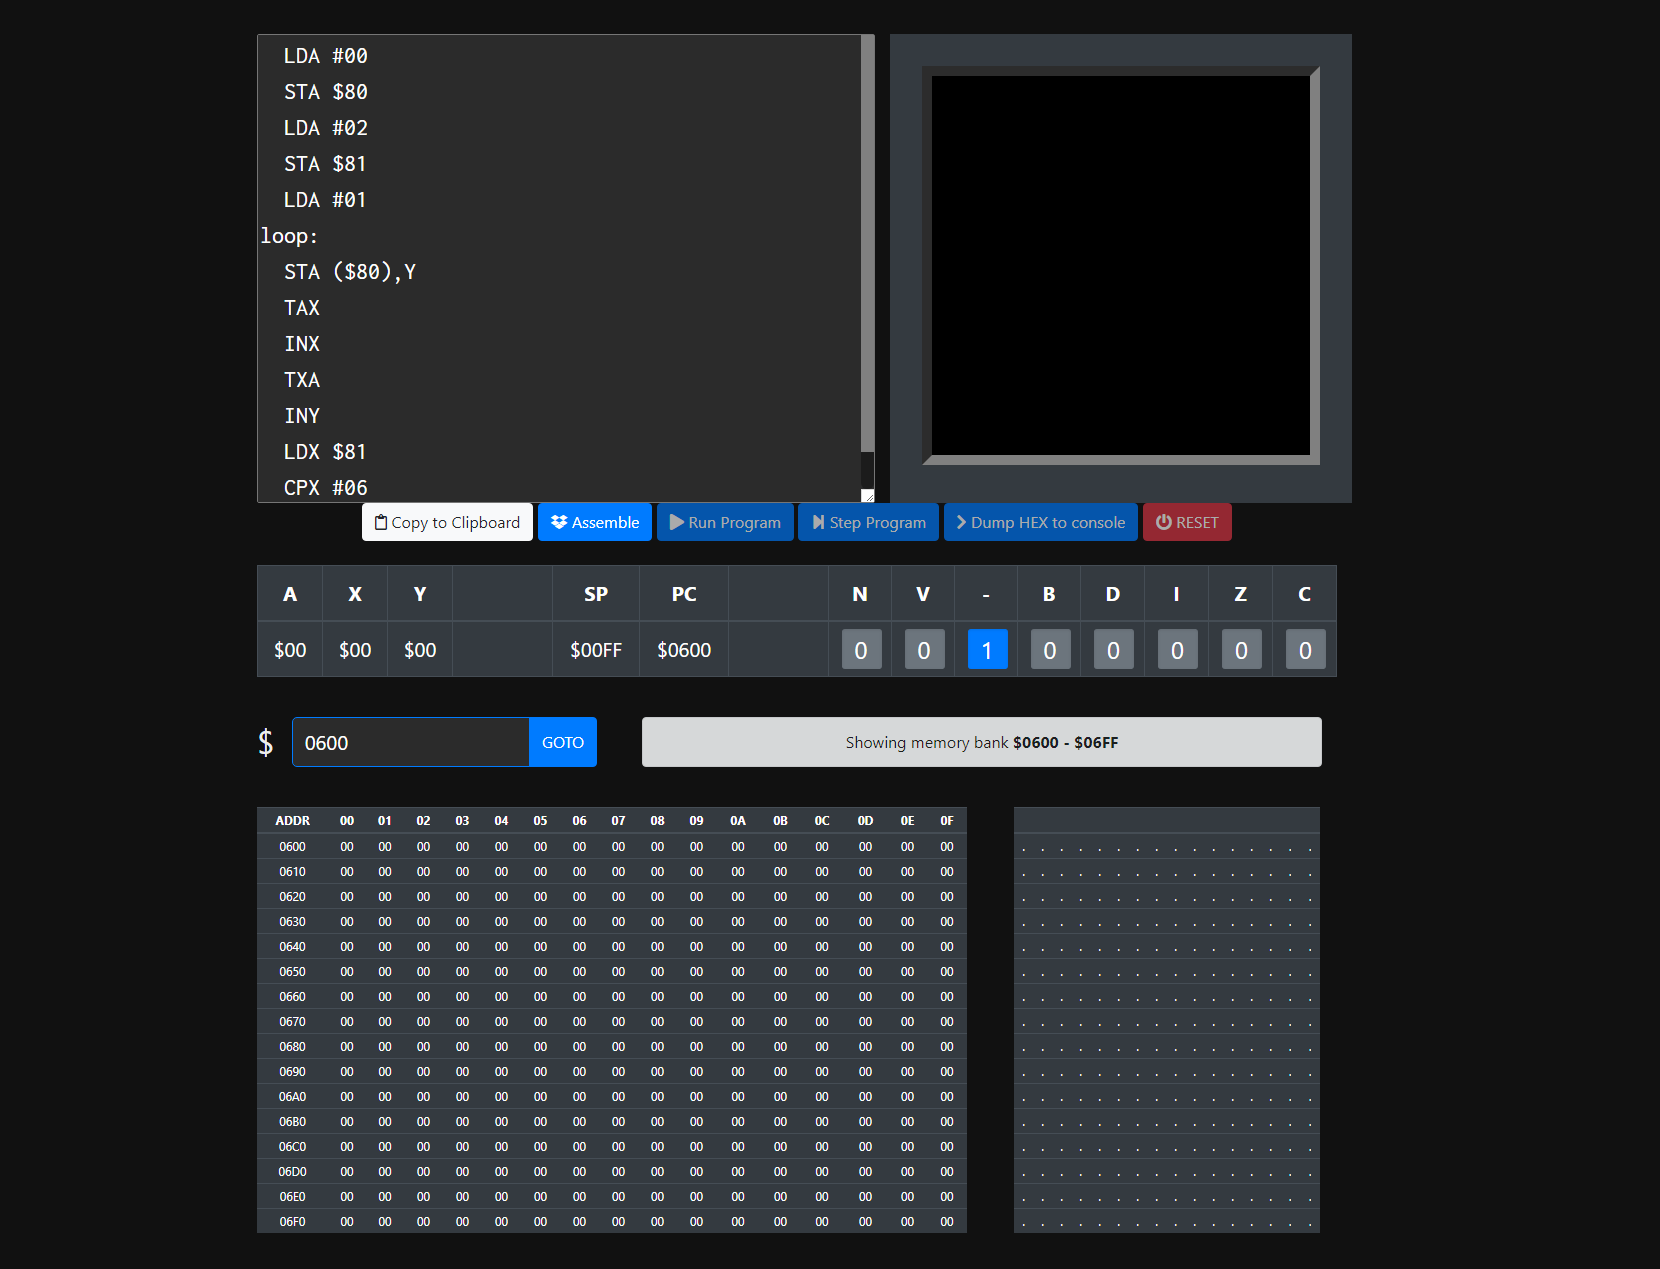Click the black emulator display screen
1660x1269 pixels.
point(1120,266)
